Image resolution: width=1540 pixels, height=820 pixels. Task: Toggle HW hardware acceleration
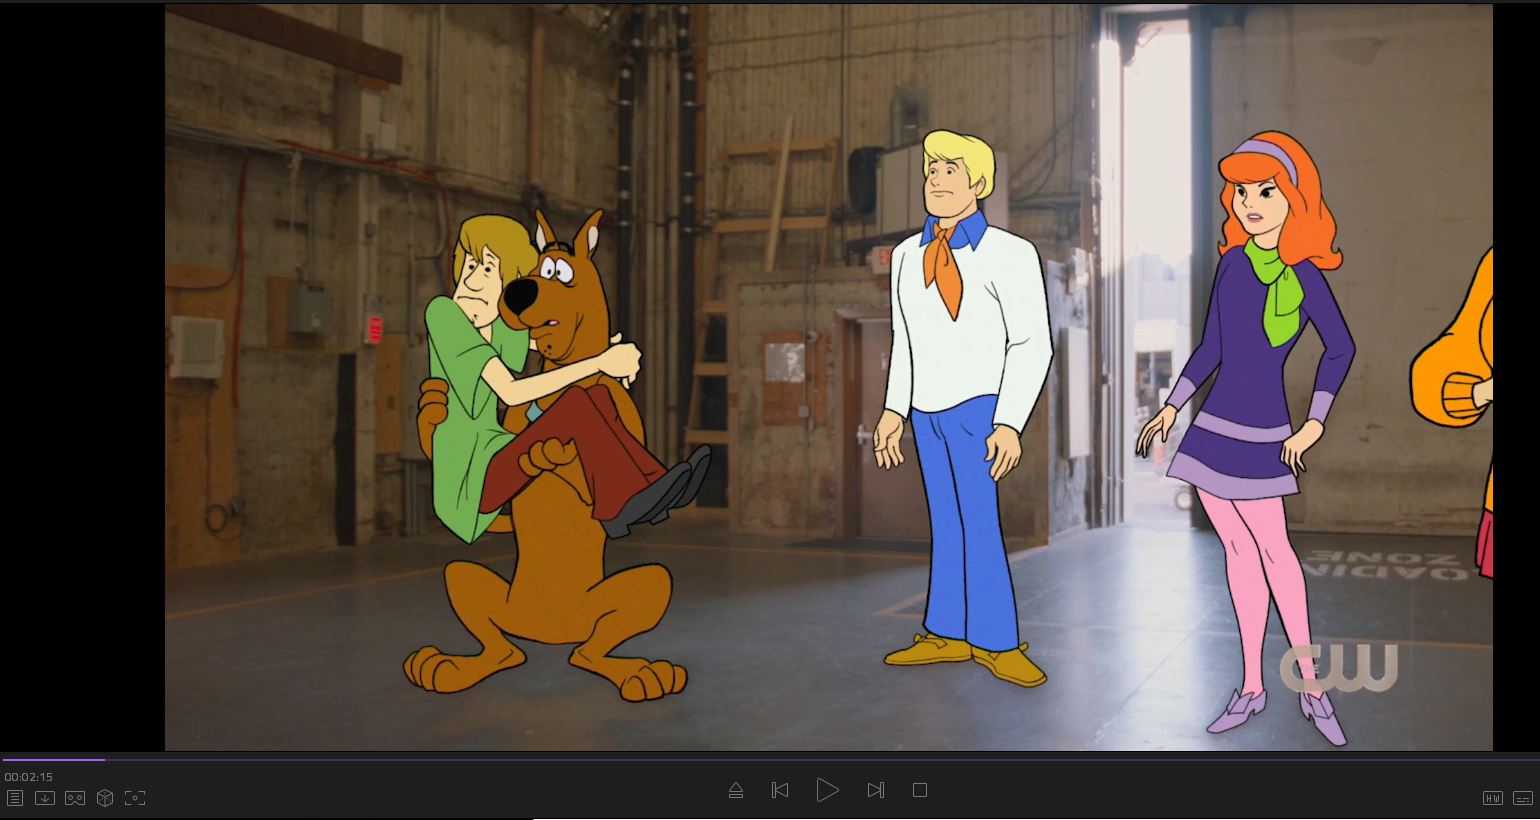pos(1492,798)
